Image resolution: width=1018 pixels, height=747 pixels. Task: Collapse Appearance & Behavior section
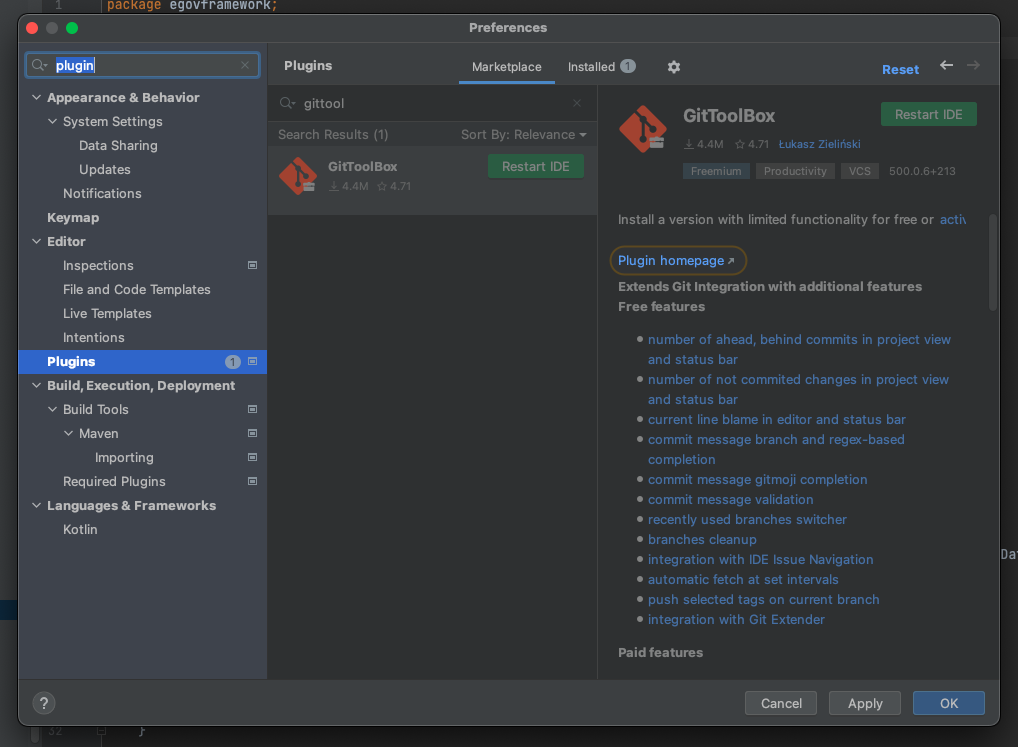(36, 97)
